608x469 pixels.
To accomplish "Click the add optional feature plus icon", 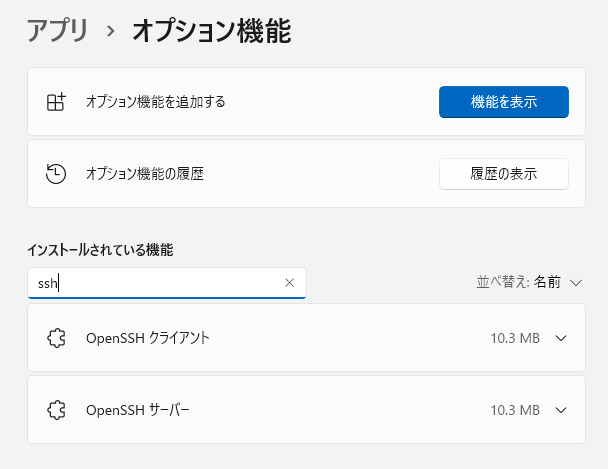I will 56,102.
